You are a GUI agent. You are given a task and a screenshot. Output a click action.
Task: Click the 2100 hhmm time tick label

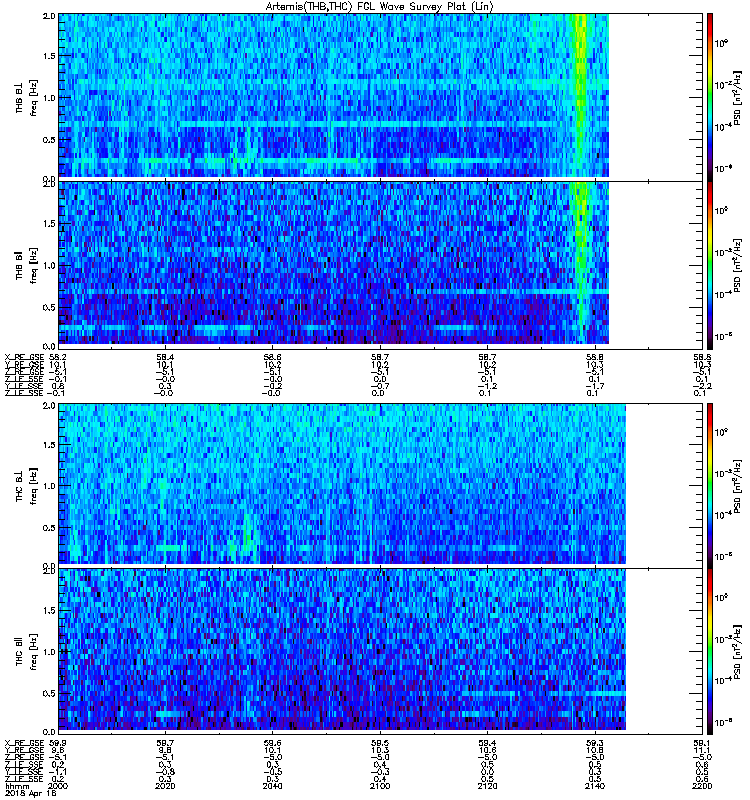pyautogui.click(x=380, y=786)
